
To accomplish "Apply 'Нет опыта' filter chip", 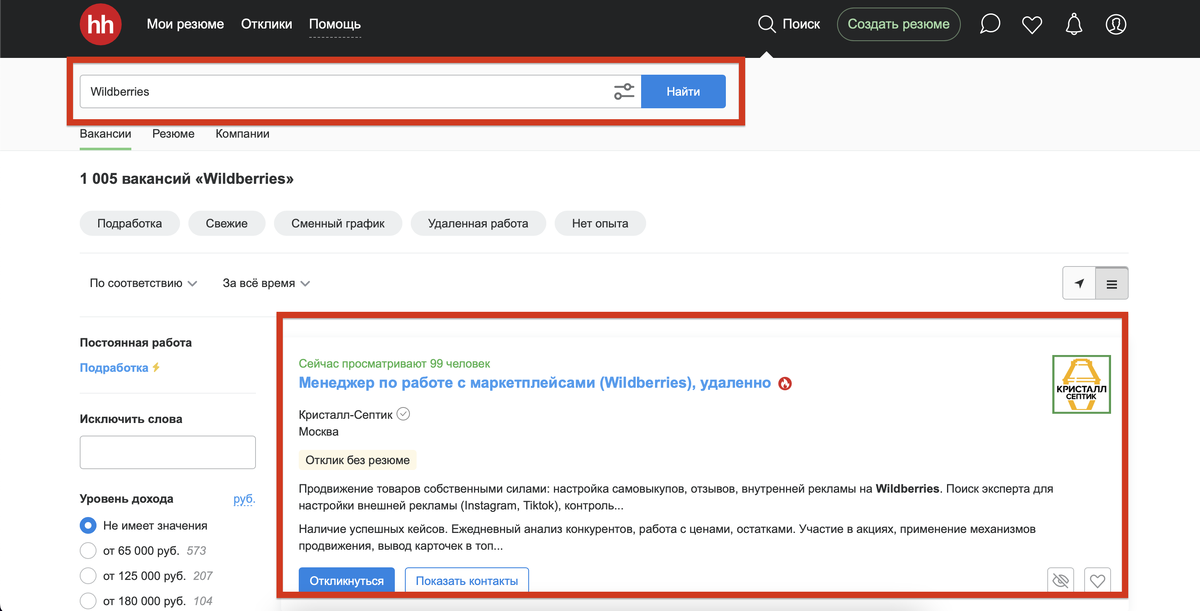I will click(x=600, y=223).
